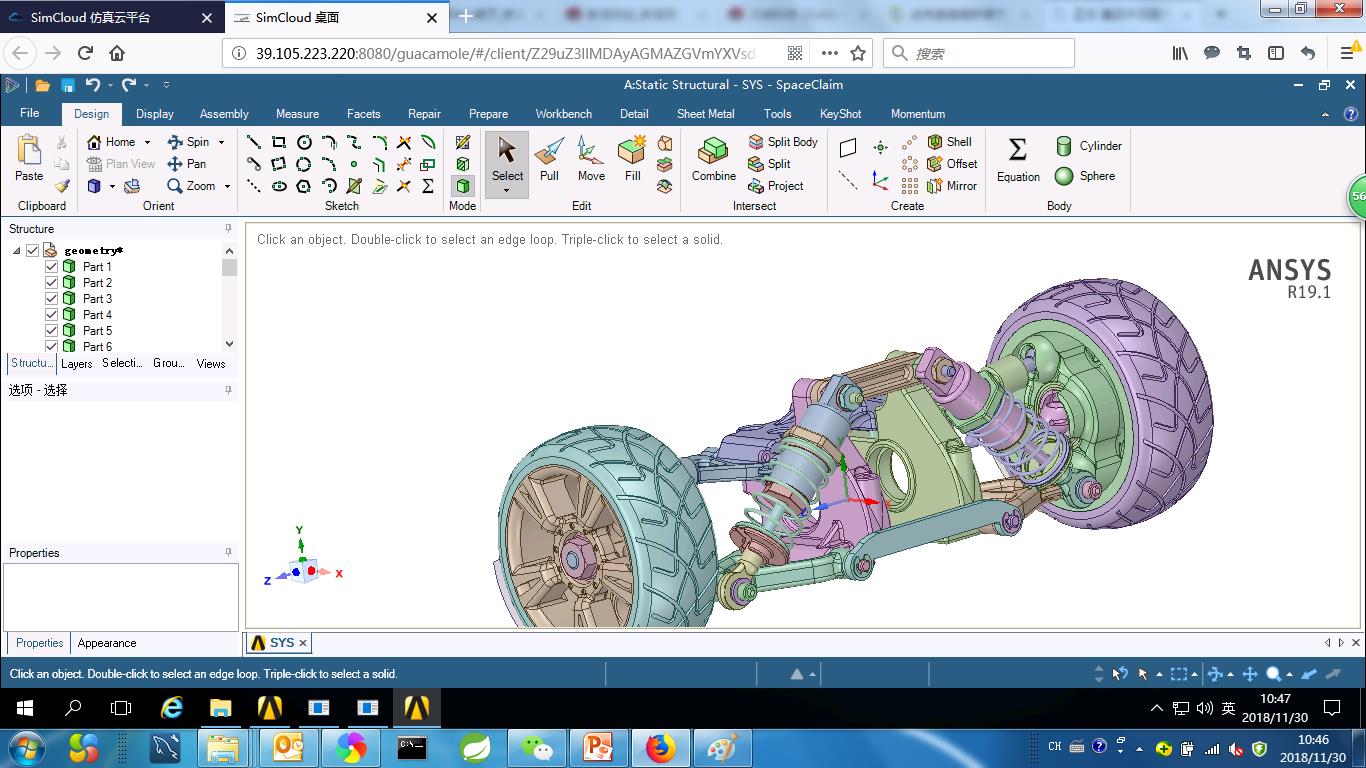This screenshot has height=768, width=1366.
Task: Select the Split Body tool
Action: [x=783, y=142]
